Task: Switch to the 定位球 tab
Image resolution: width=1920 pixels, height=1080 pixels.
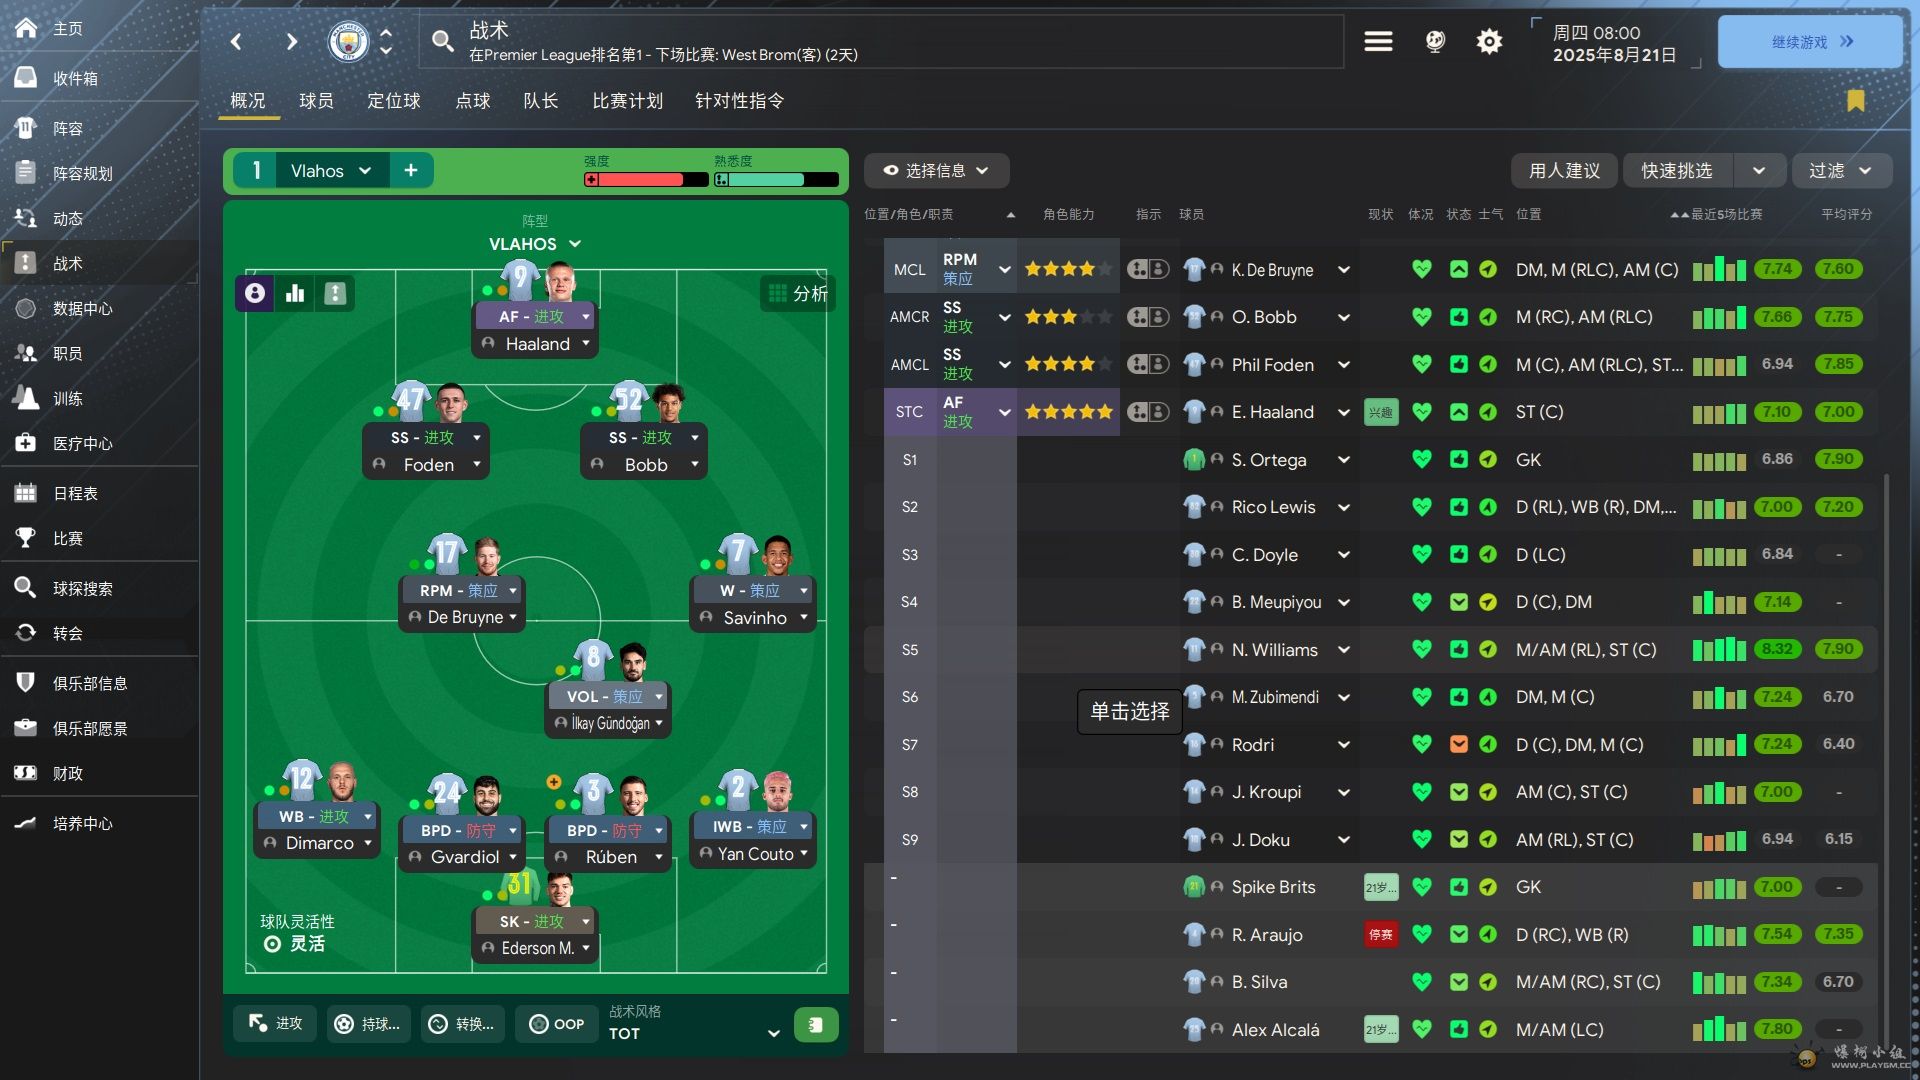Action: tap(394, 100)
